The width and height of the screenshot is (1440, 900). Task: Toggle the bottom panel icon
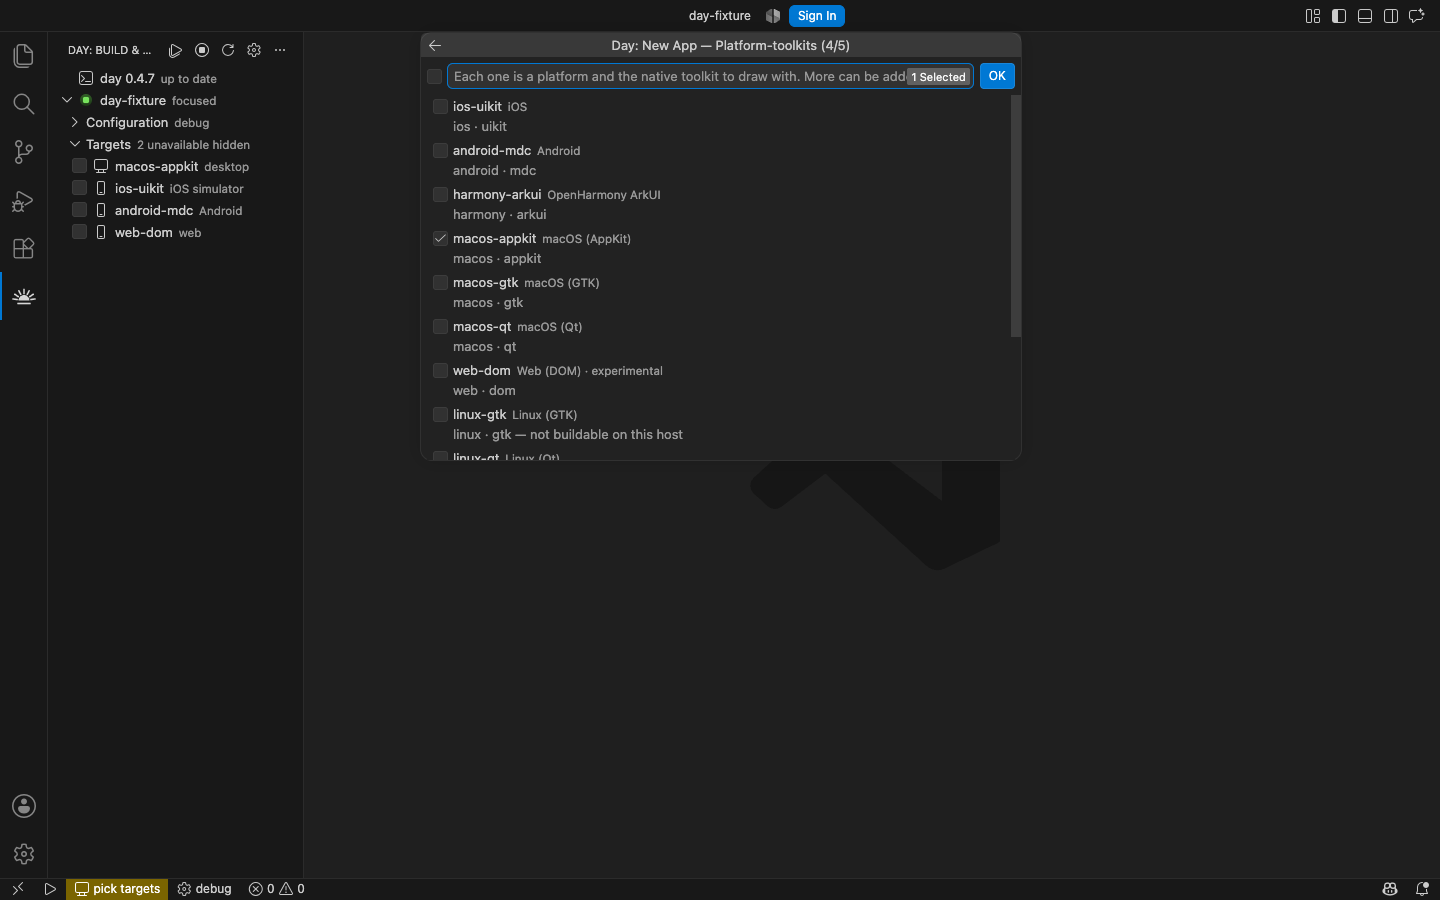coord(1365,16)
